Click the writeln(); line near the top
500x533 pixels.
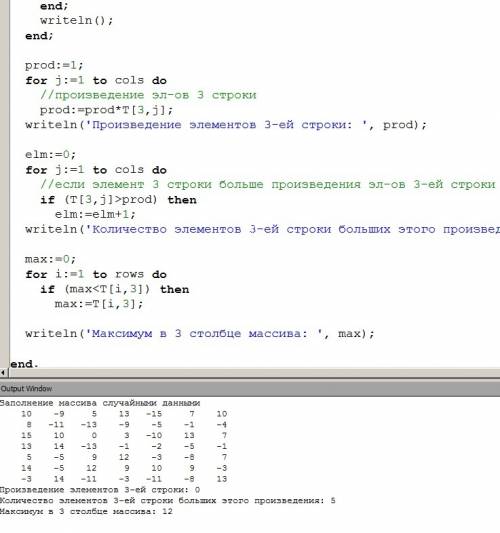point(76,20)
